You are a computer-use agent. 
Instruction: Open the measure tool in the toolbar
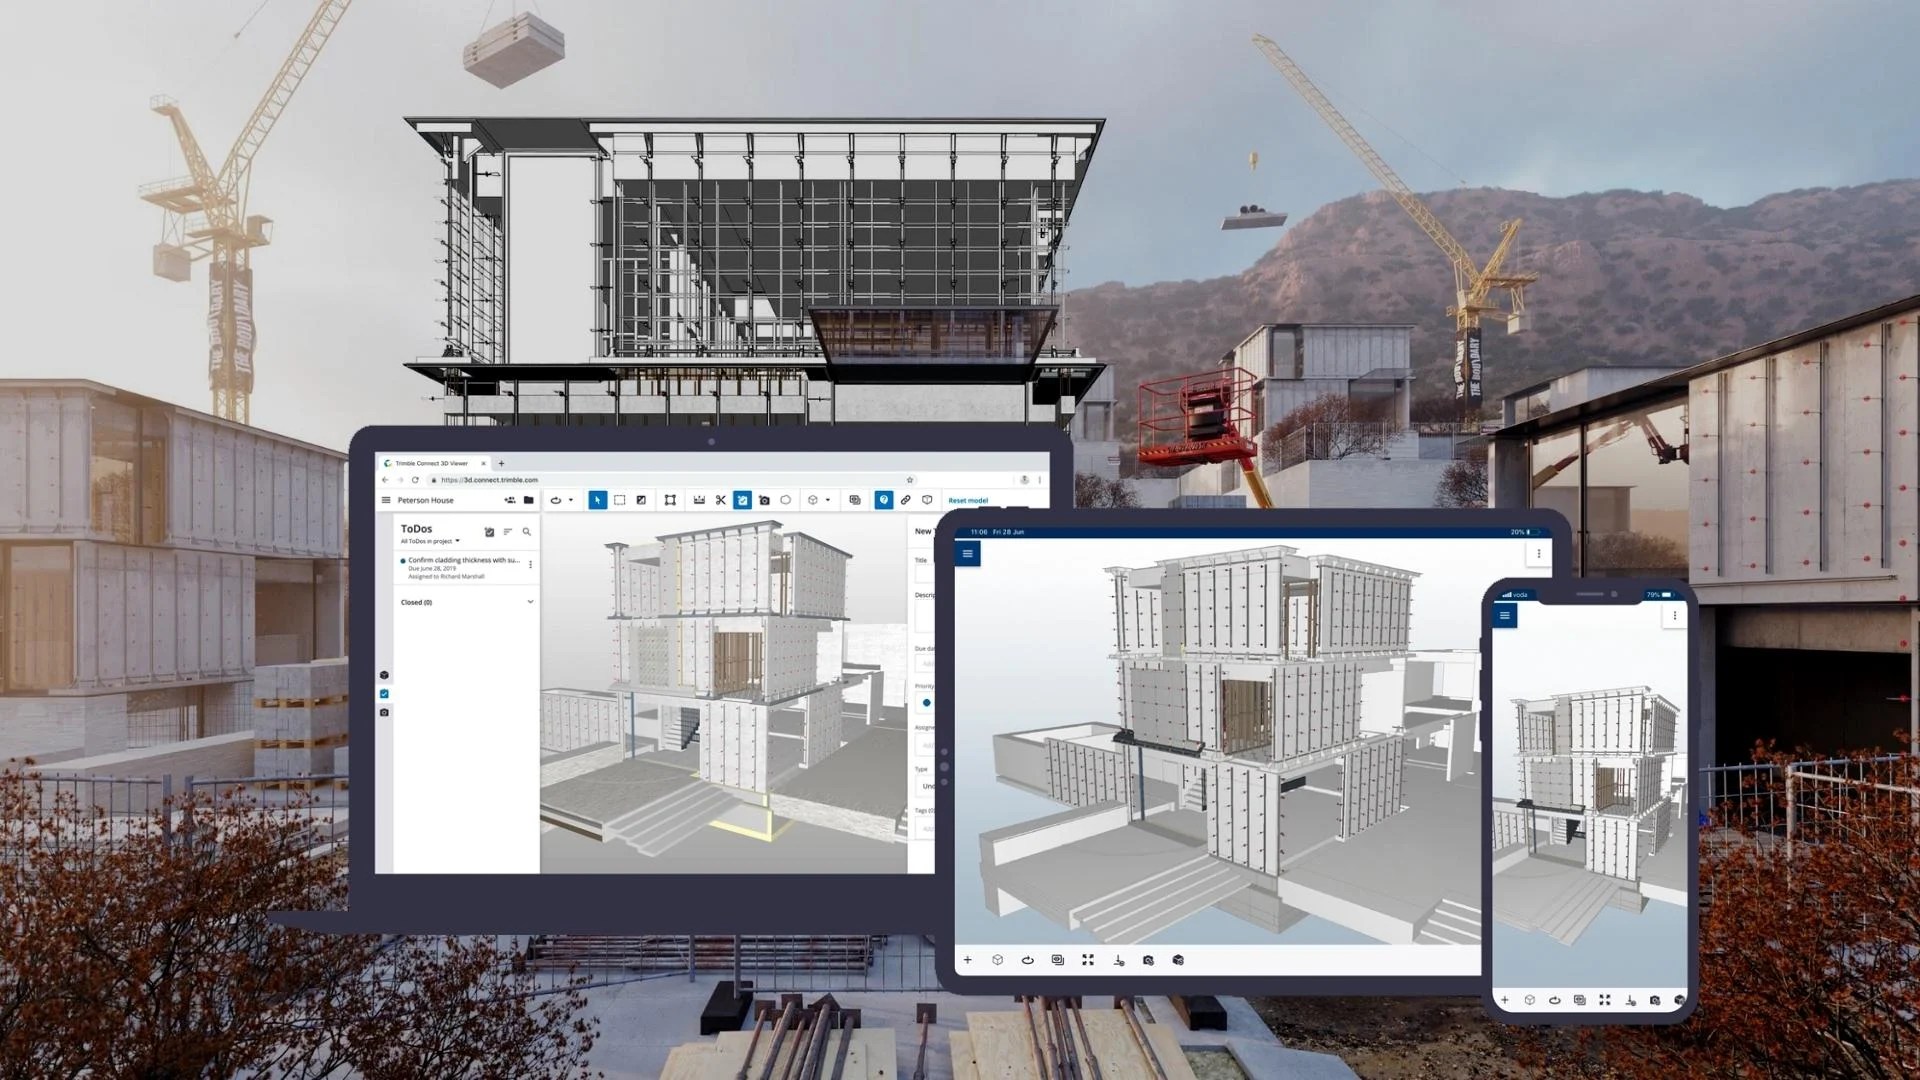click(x=700, y=501)
